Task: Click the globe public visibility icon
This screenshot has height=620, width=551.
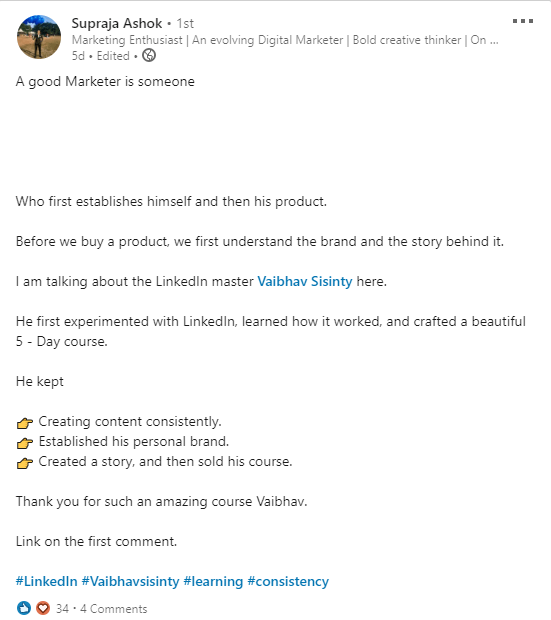Action: pyautogui.click(x=149, y=55)
